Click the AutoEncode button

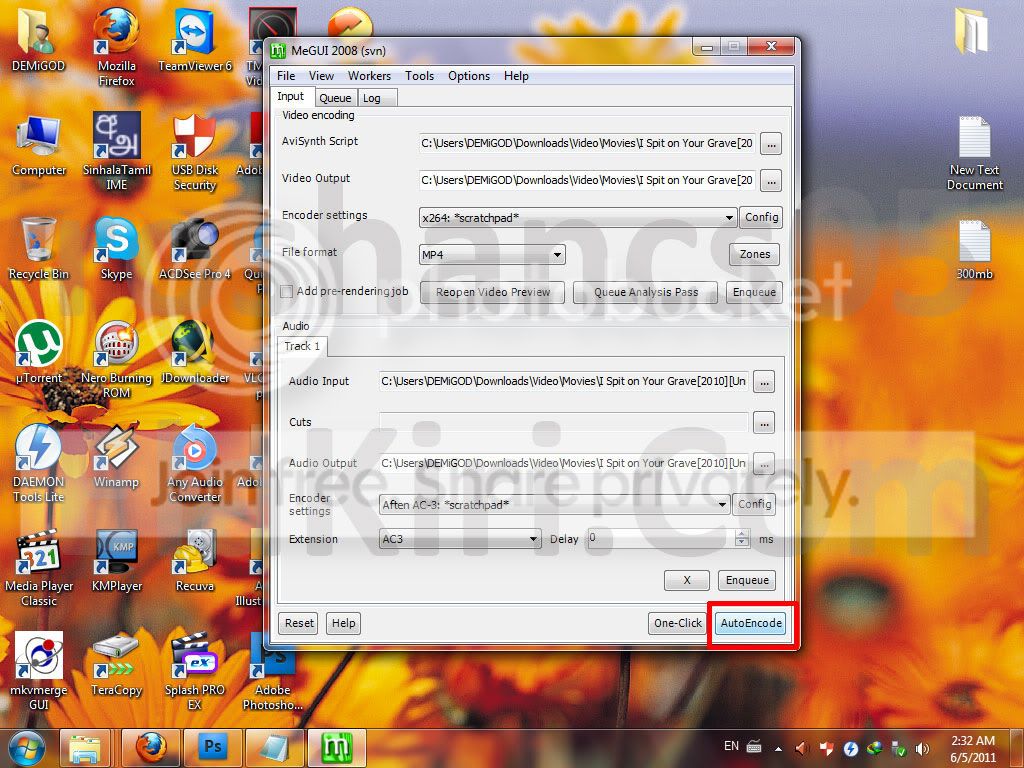point(751,623)
